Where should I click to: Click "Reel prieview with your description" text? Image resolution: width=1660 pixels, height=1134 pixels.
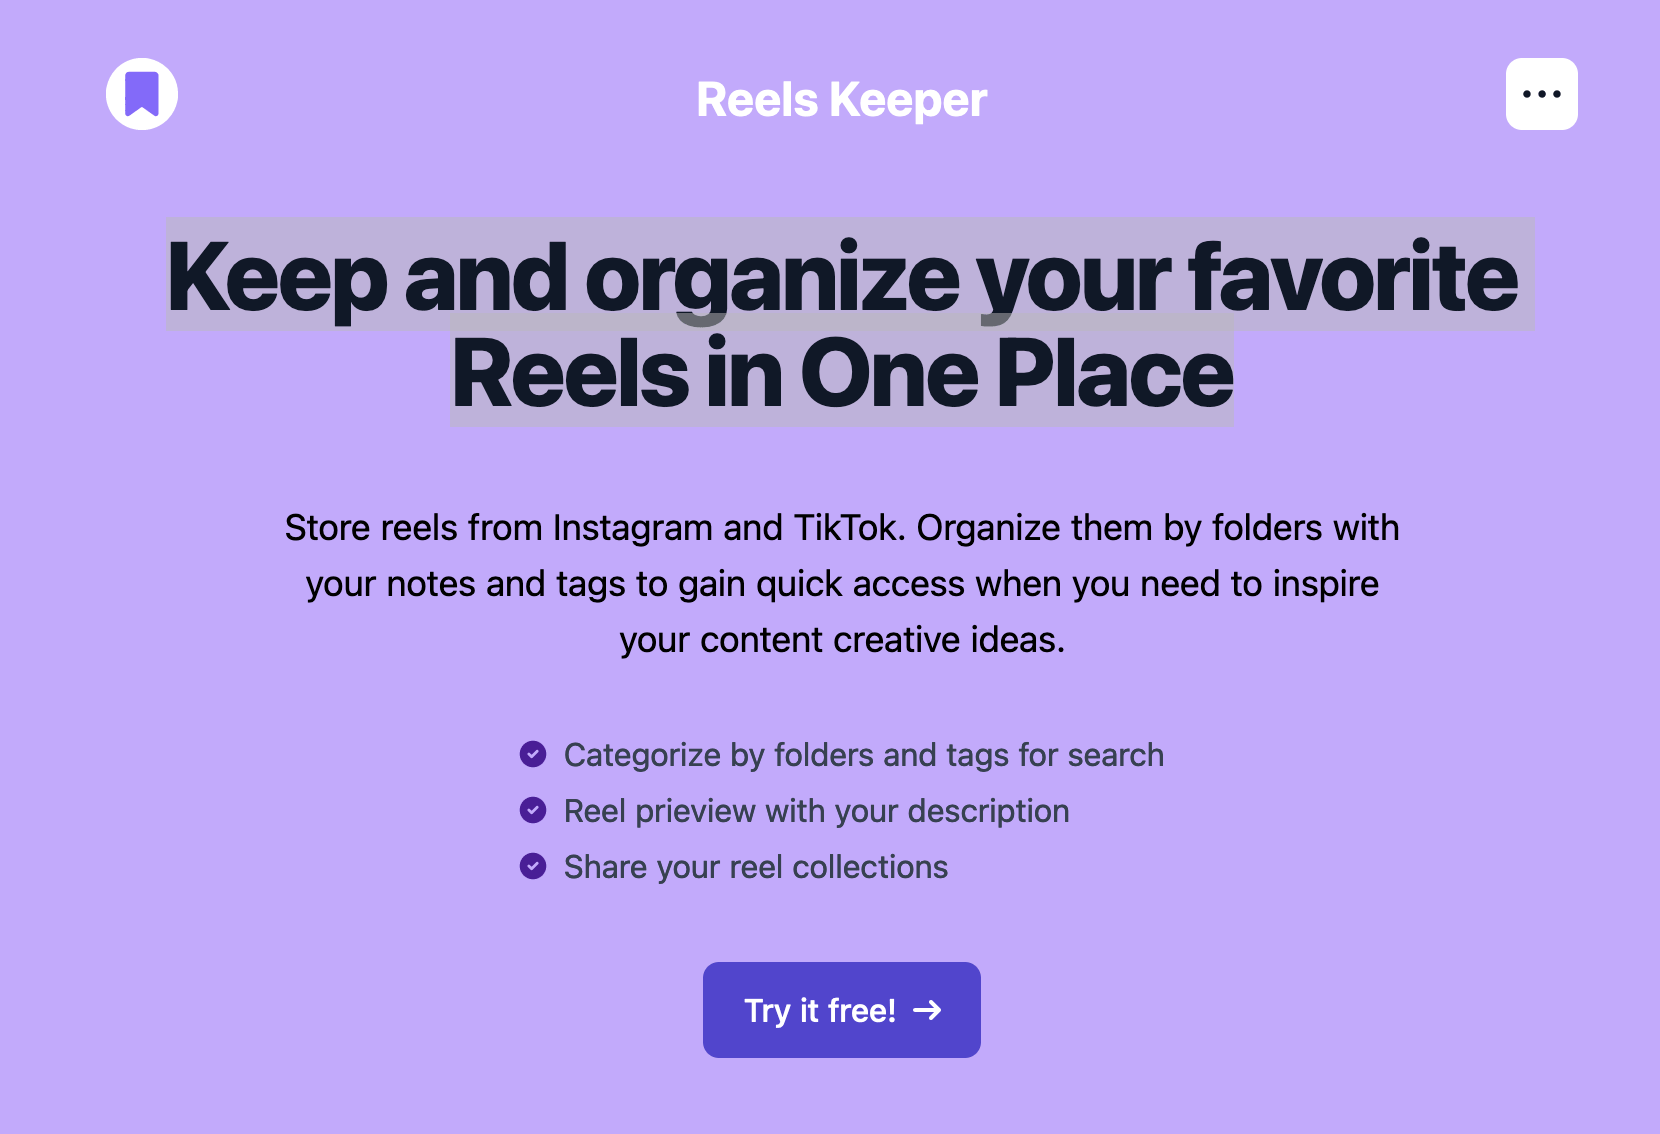816,811
